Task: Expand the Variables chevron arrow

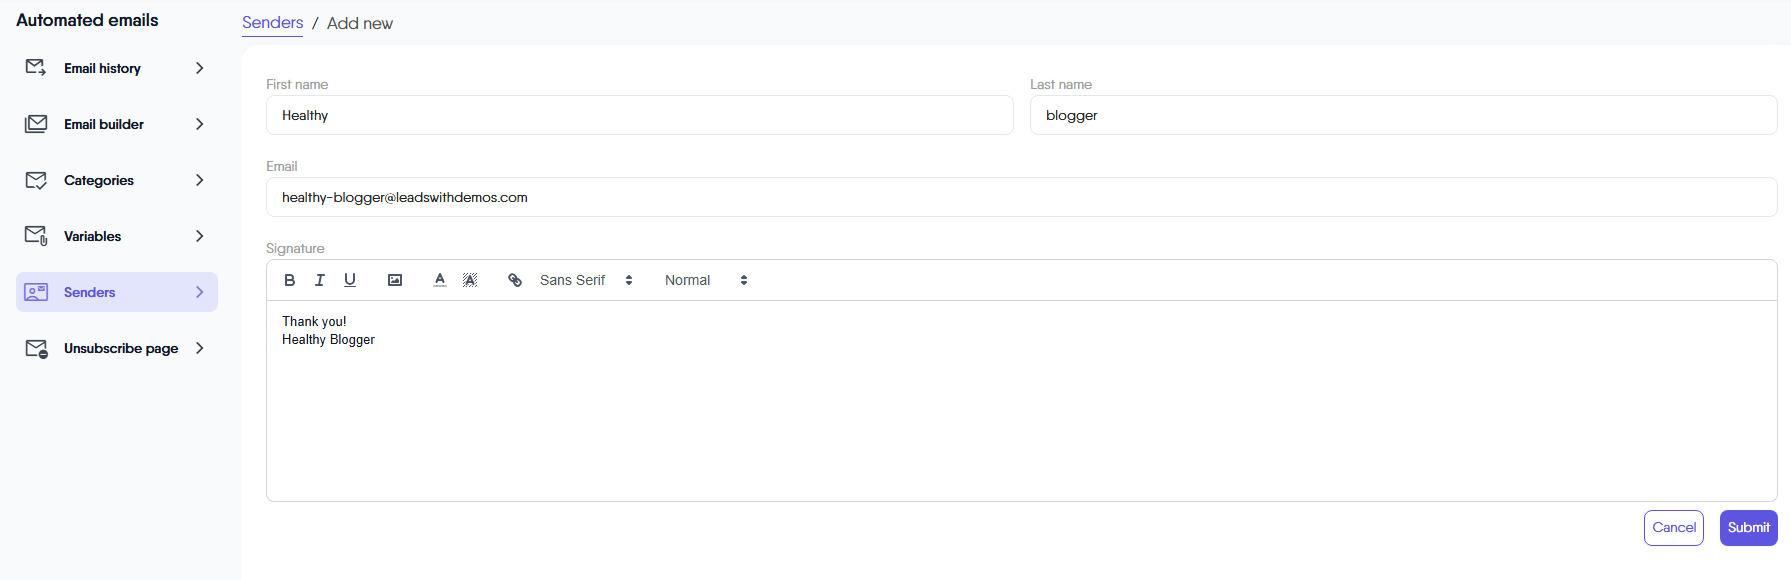Action: click(200, 236)
